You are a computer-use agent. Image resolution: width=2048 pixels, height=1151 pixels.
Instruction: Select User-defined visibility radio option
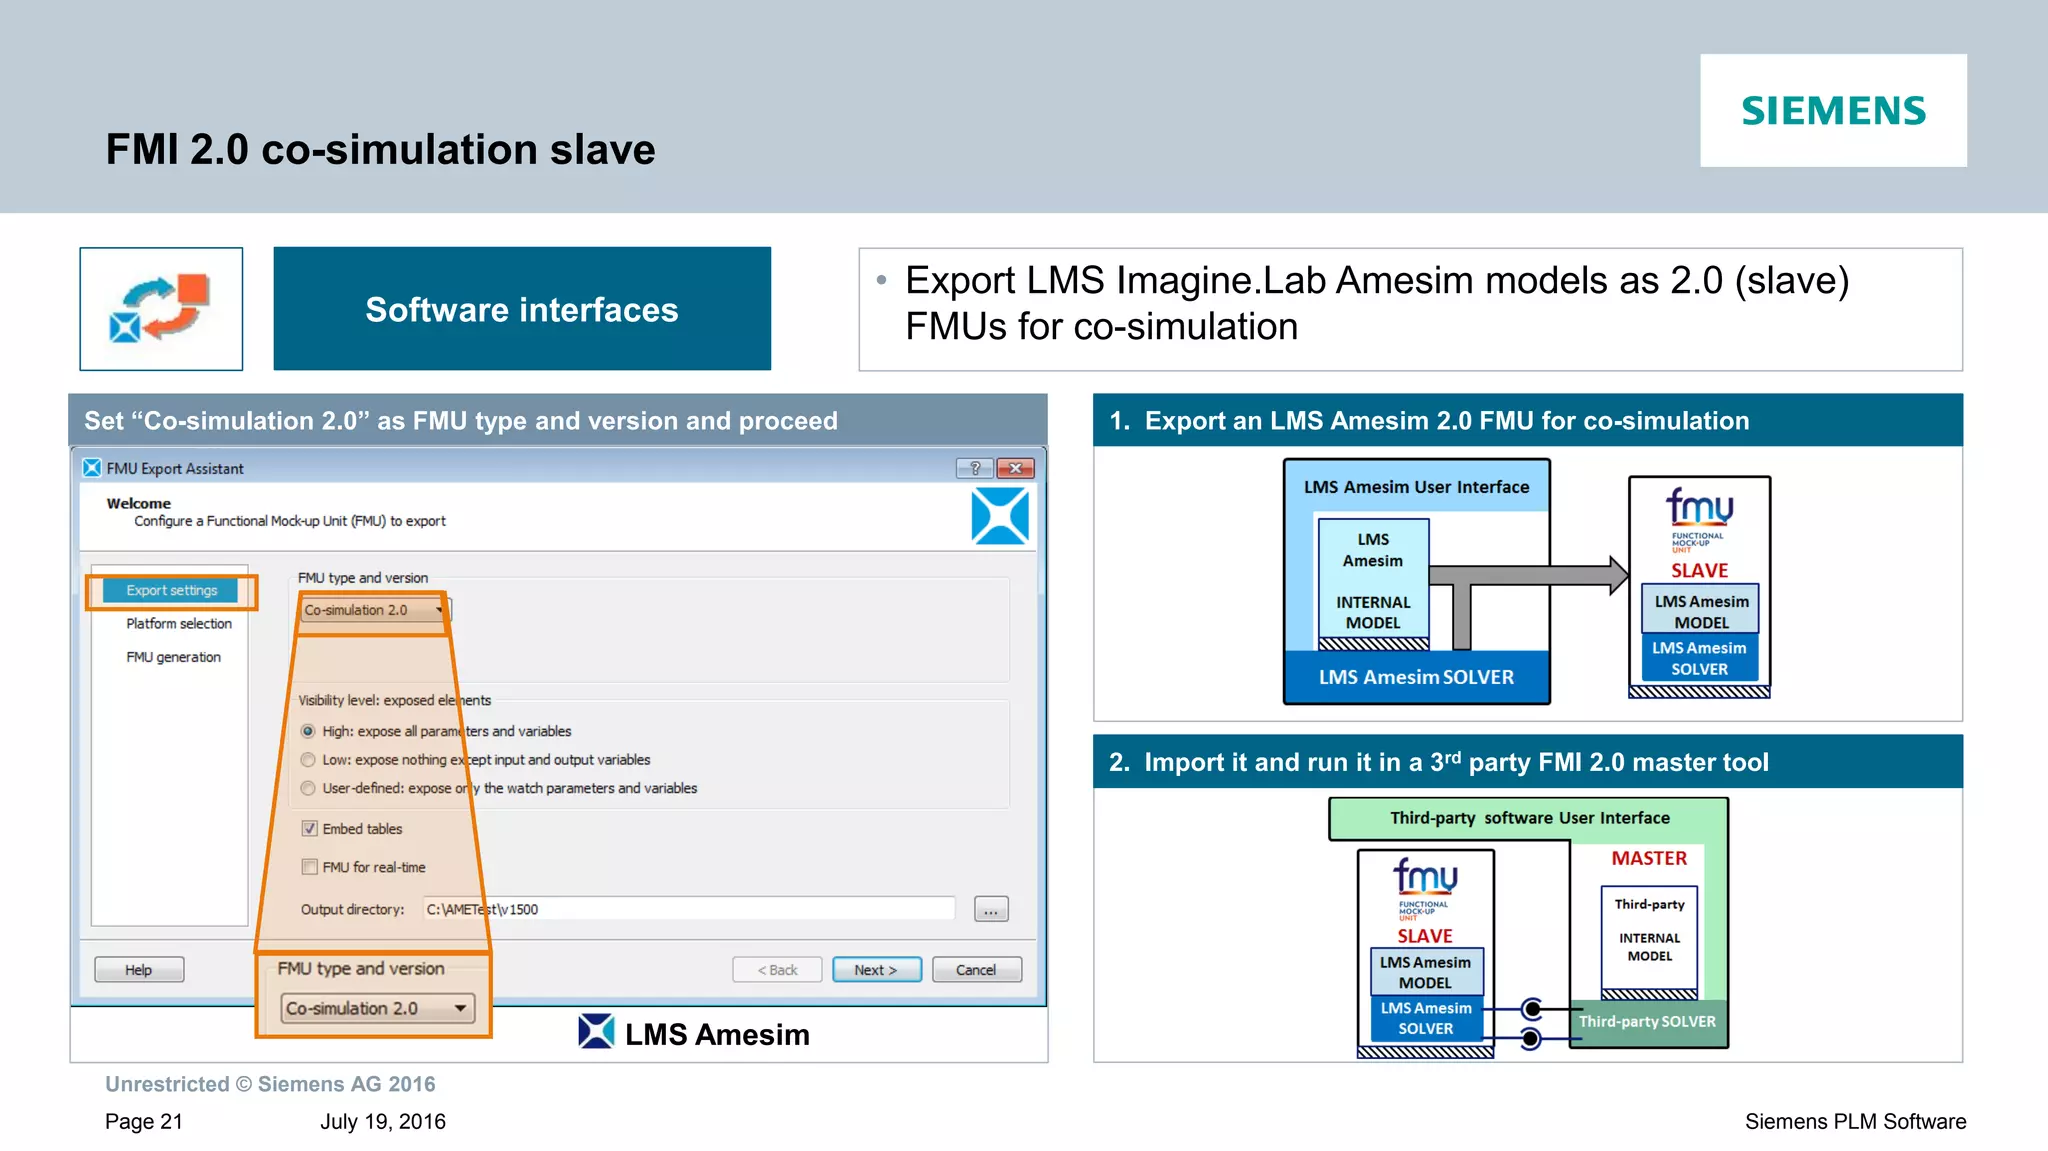click(309, 788)
